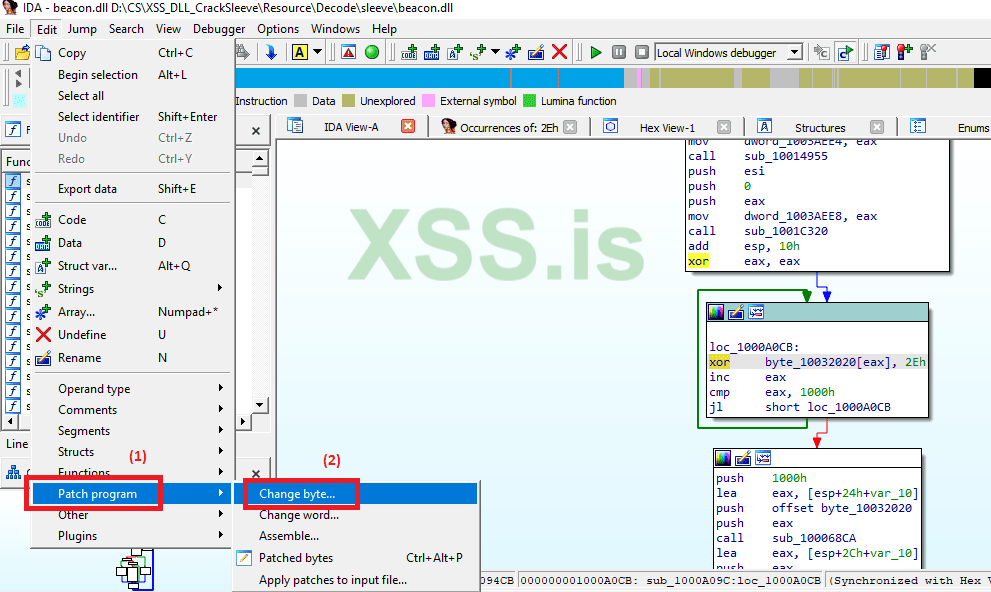Click the functions list scroll-down arrow

(x=260, y=404)
